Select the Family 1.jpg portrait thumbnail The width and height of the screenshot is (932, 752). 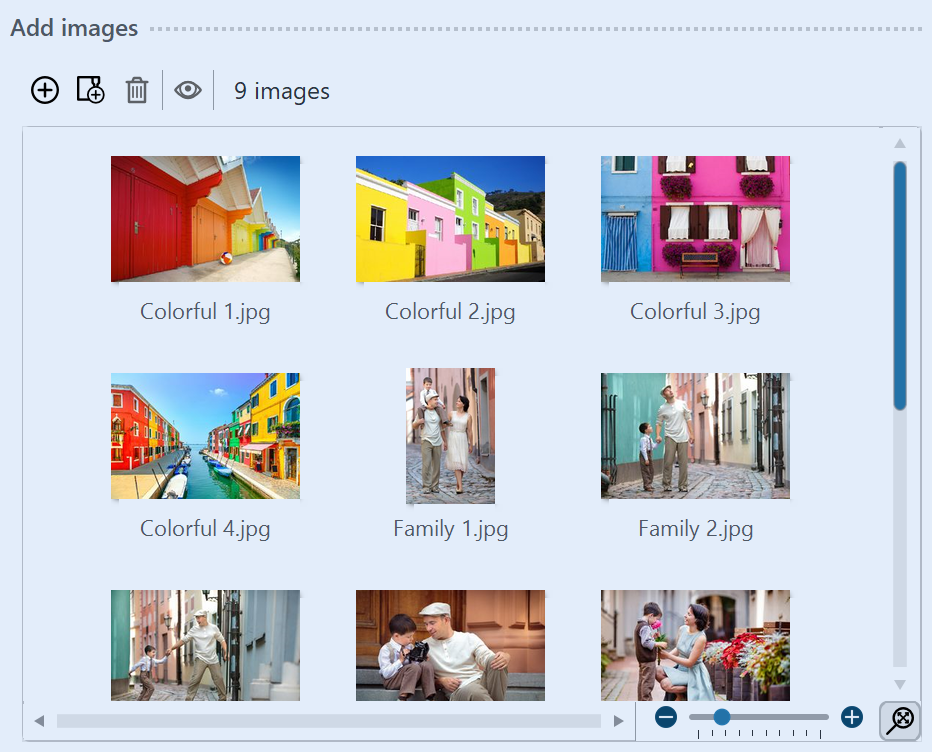[450, 436]
